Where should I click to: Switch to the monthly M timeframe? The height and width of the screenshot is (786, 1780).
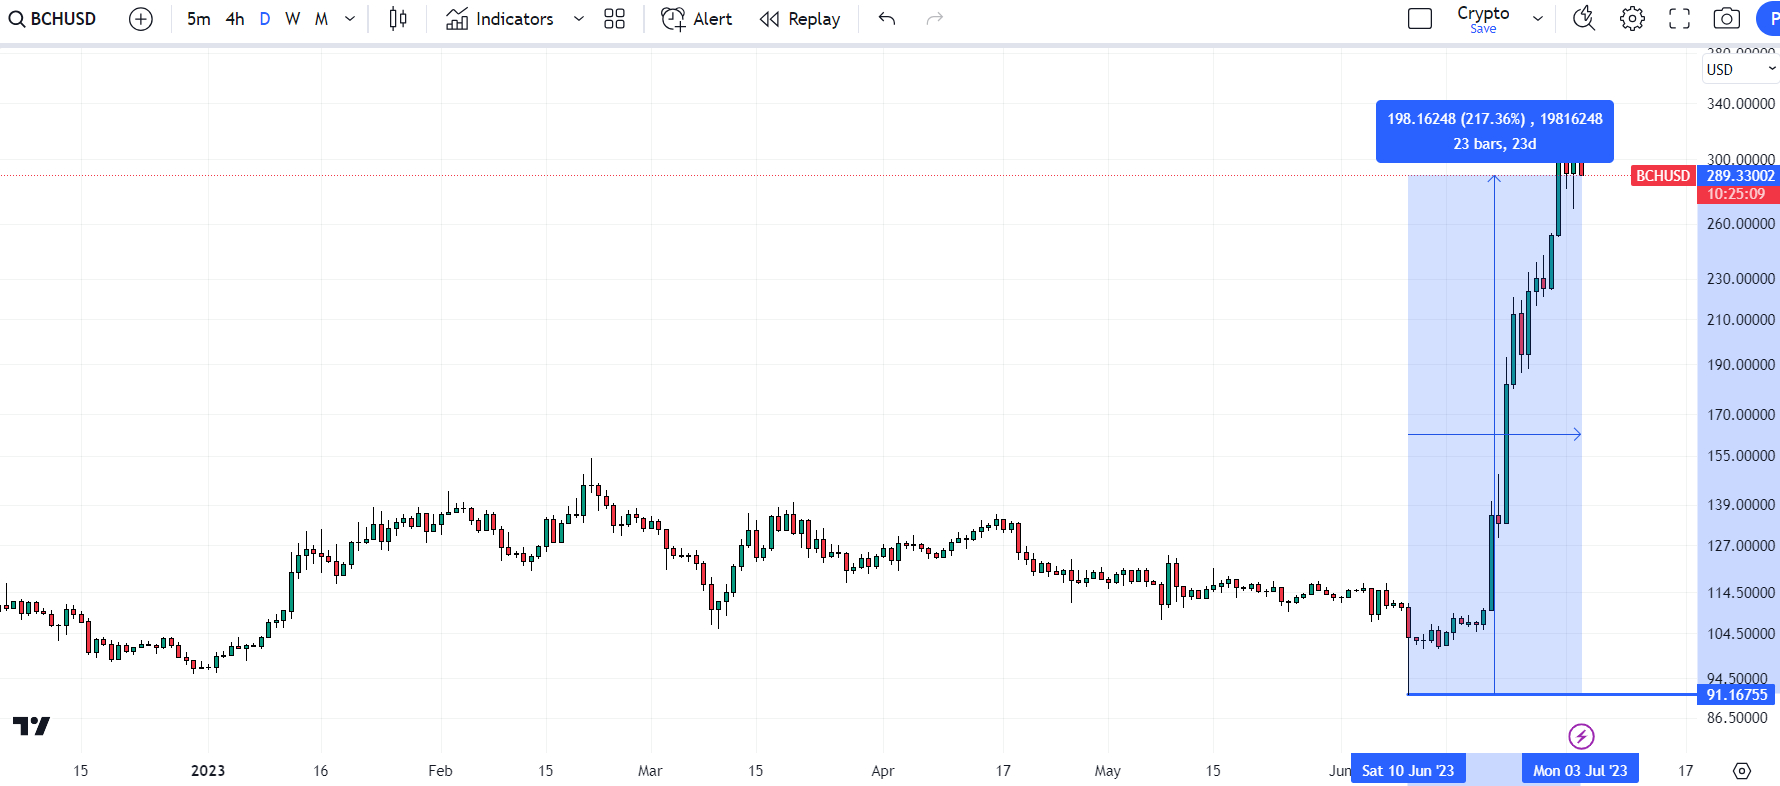pyautogui.click(x=321, y=19)
